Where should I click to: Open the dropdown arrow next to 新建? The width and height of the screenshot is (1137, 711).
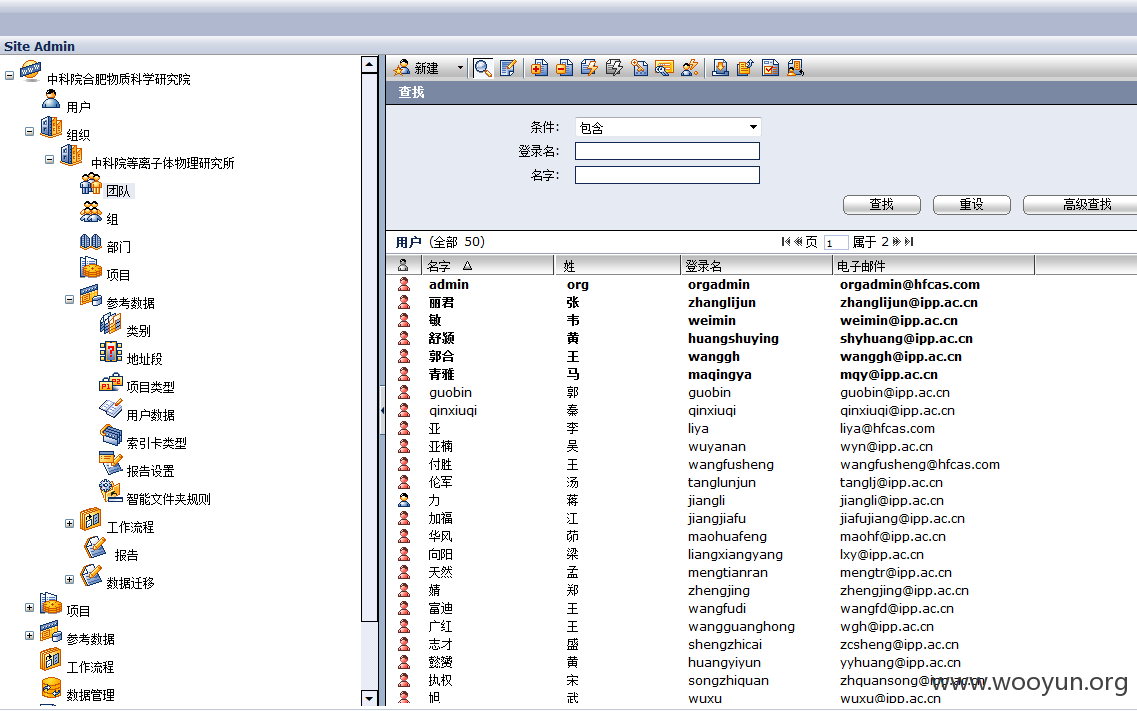click(x=460, y=68)
